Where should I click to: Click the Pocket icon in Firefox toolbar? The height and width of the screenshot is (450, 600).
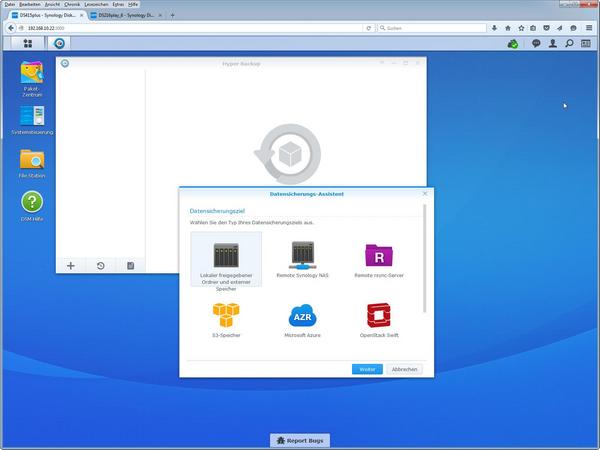click(546, 28)
